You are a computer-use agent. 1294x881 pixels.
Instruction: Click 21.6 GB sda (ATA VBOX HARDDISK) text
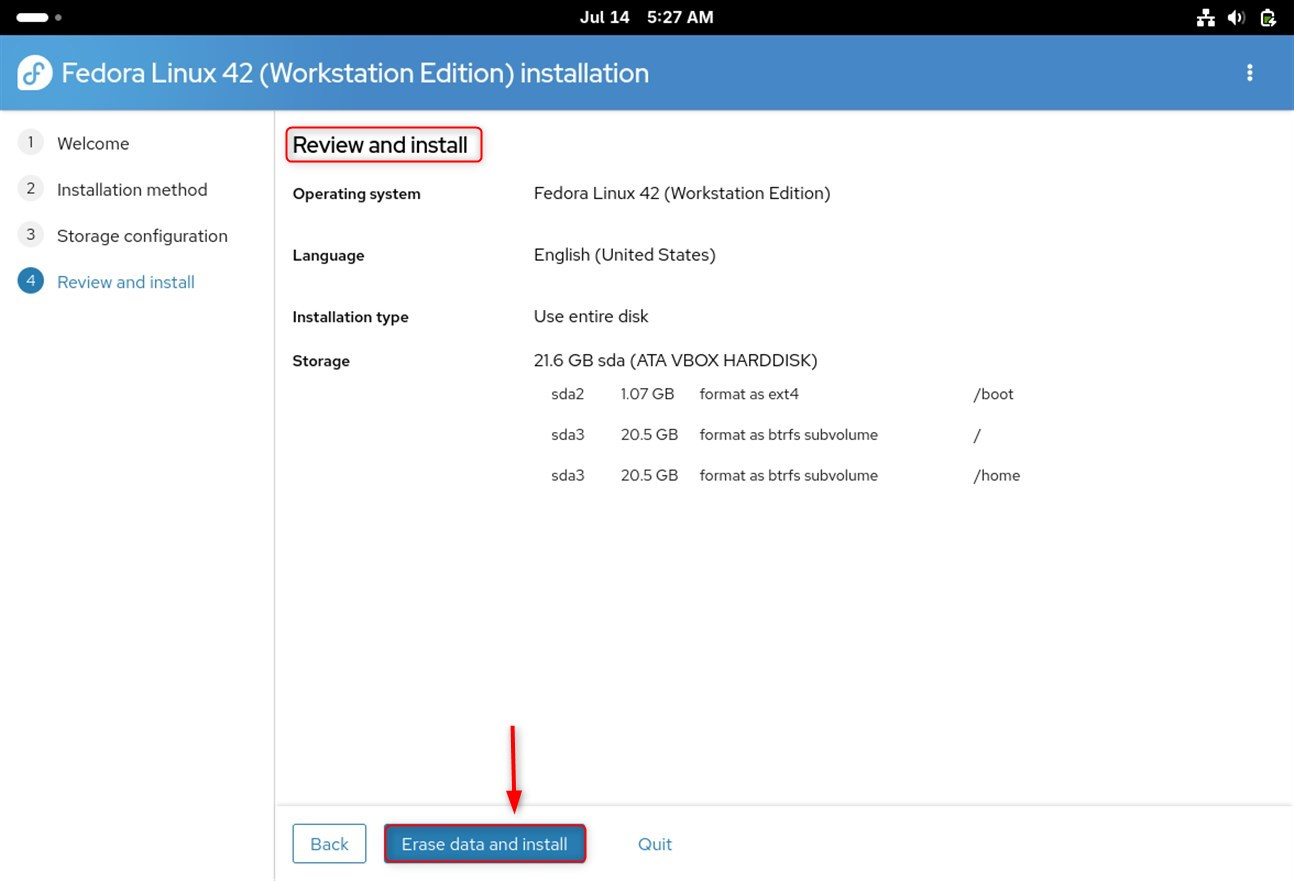[676, 360]
